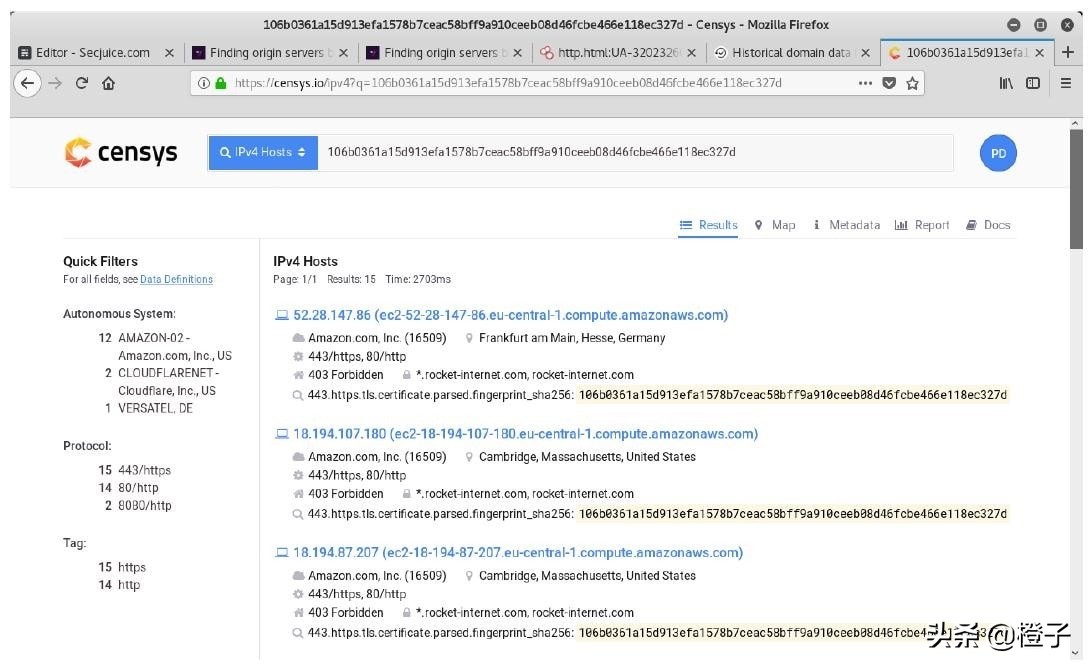Toggle the Firefox sidebar view

pyautogui.click(x=1033, y=84)
